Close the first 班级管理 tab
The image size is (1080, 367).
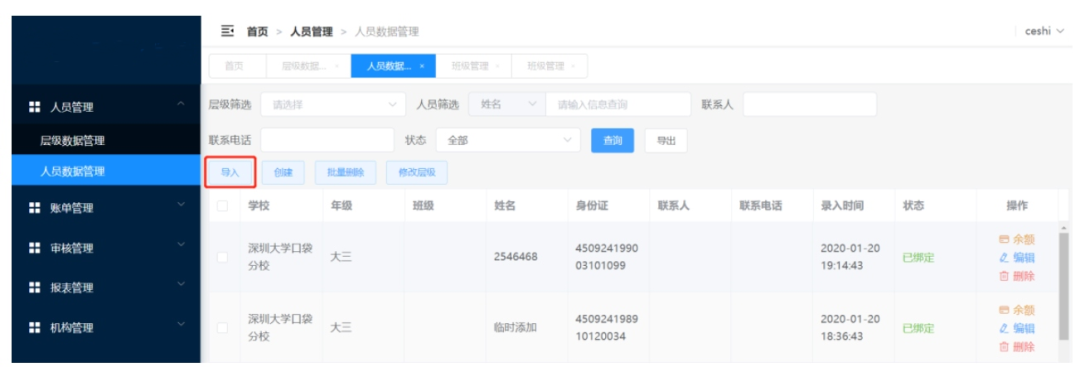tap(497, 66)
